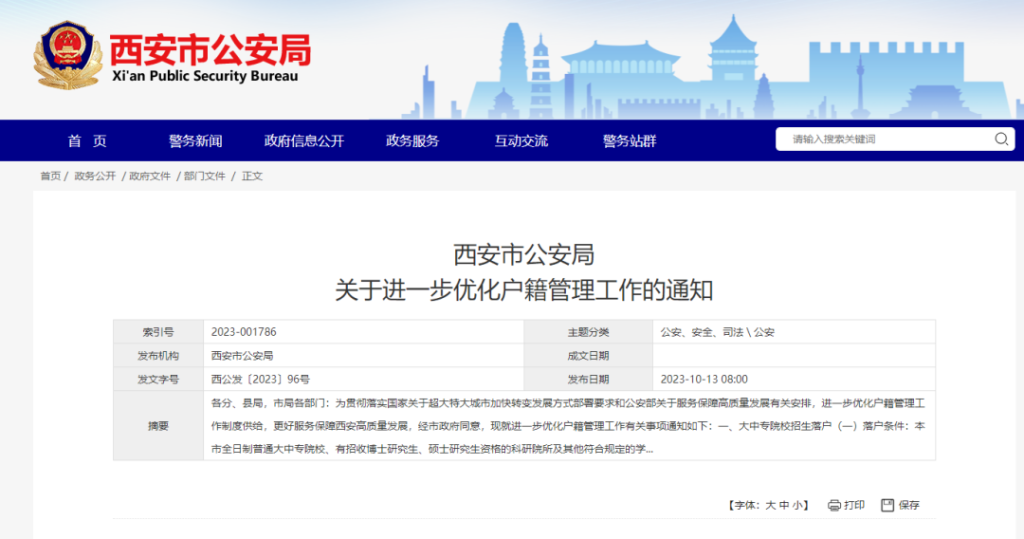Select 警务站群 in the navigation bar
1024x539 pixels.
629,141
